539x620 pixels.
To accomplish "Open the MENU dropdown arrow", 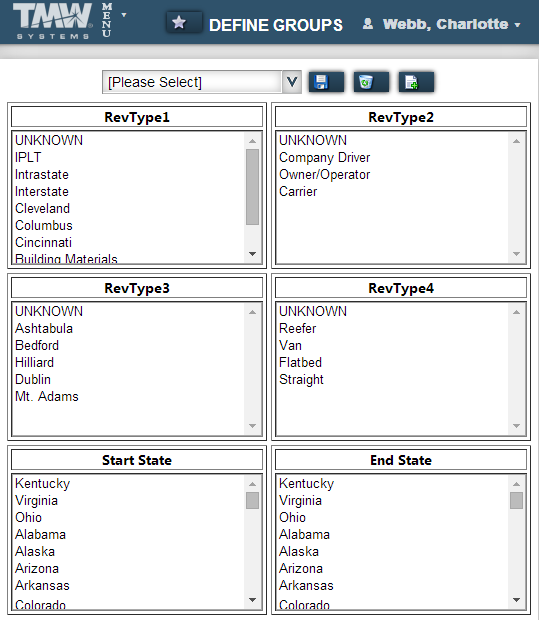I will click(x=124, y=15).
